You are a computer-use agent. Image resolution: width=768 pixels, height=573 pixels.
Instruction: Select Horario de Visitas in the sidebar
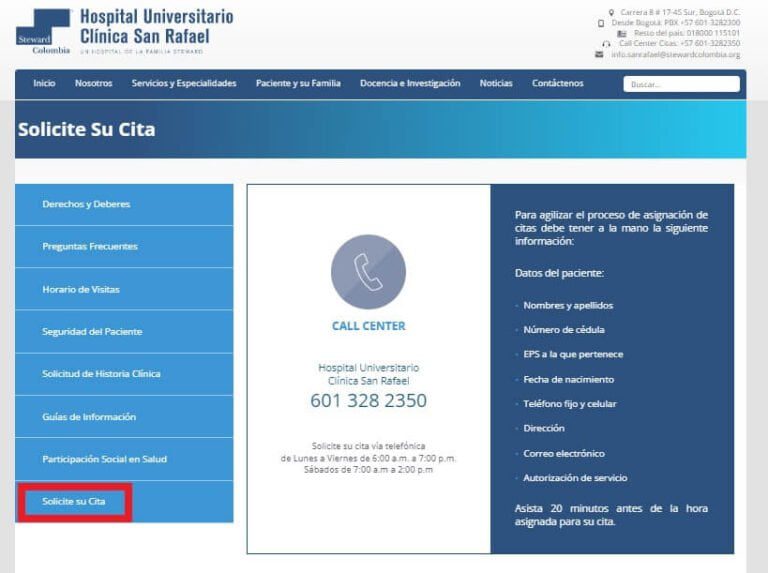pyautogui.click(x=124, y=289)
